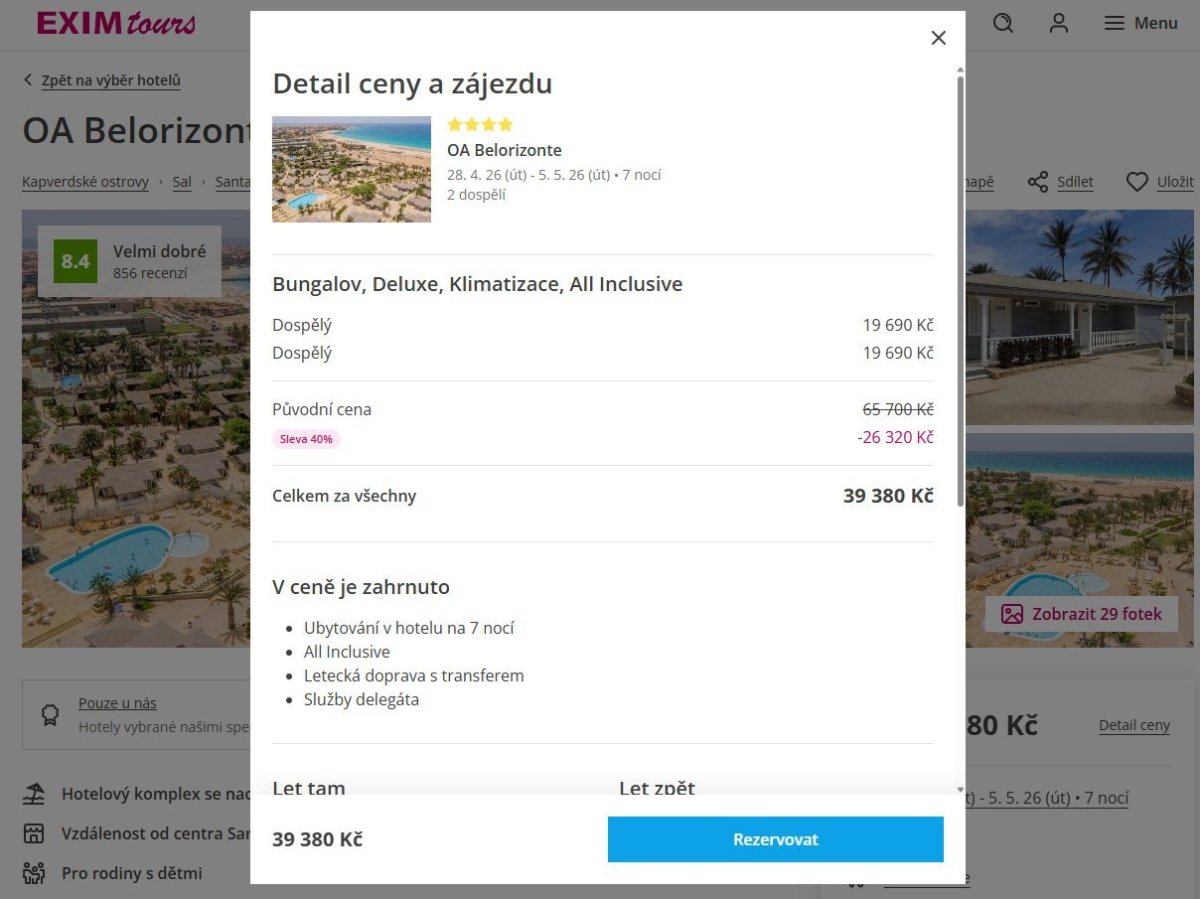Click the heart icon to save hotel
This screenshot has height=899, width=1200.
1137,182
